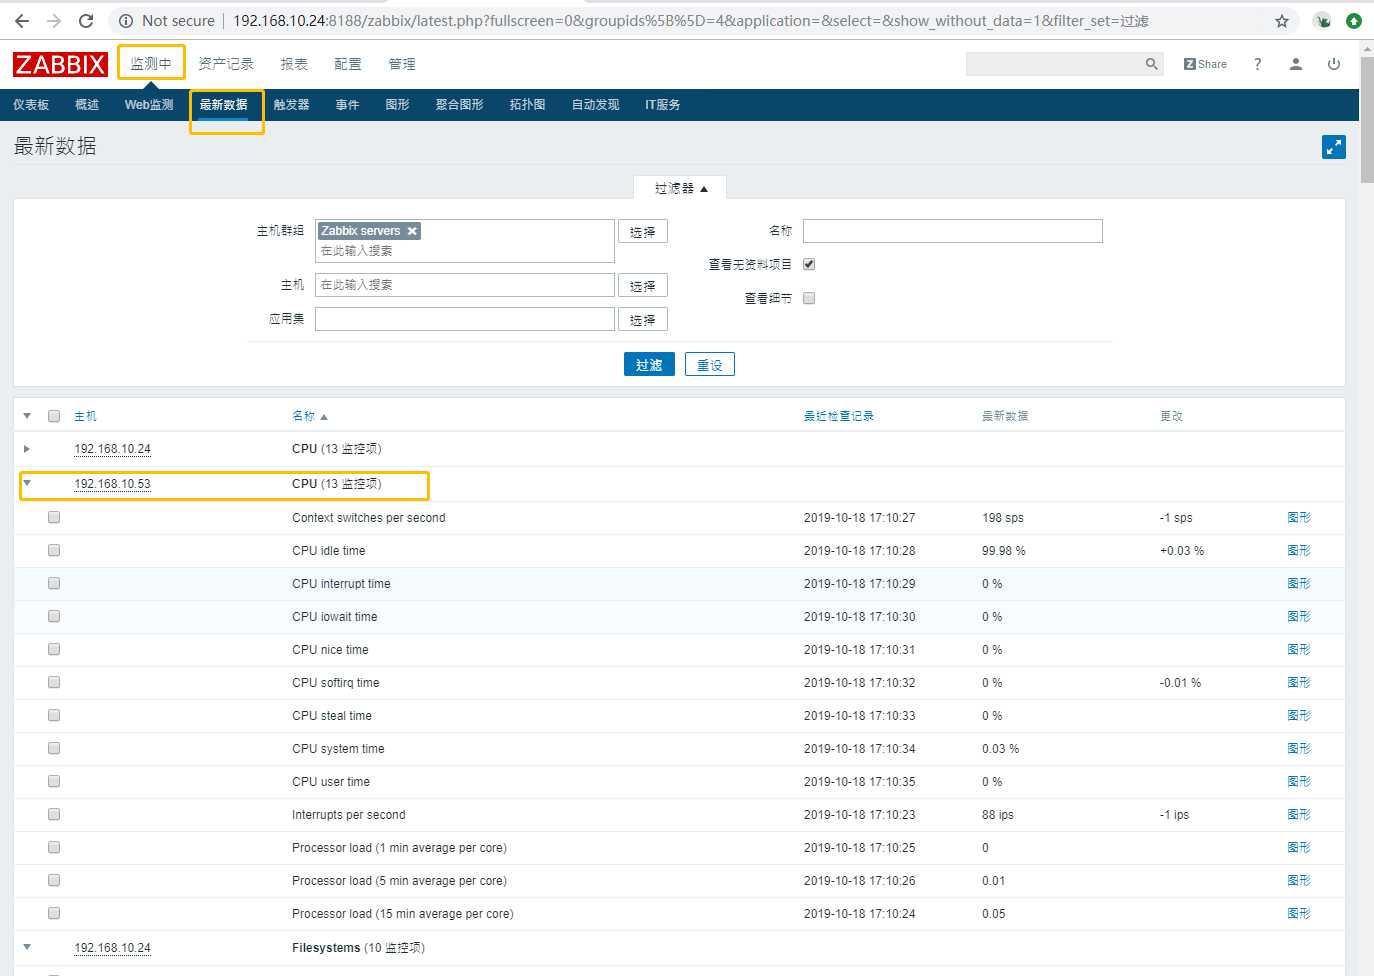
Task: Click the logout power icon
Action: (x=1334, y=64)
